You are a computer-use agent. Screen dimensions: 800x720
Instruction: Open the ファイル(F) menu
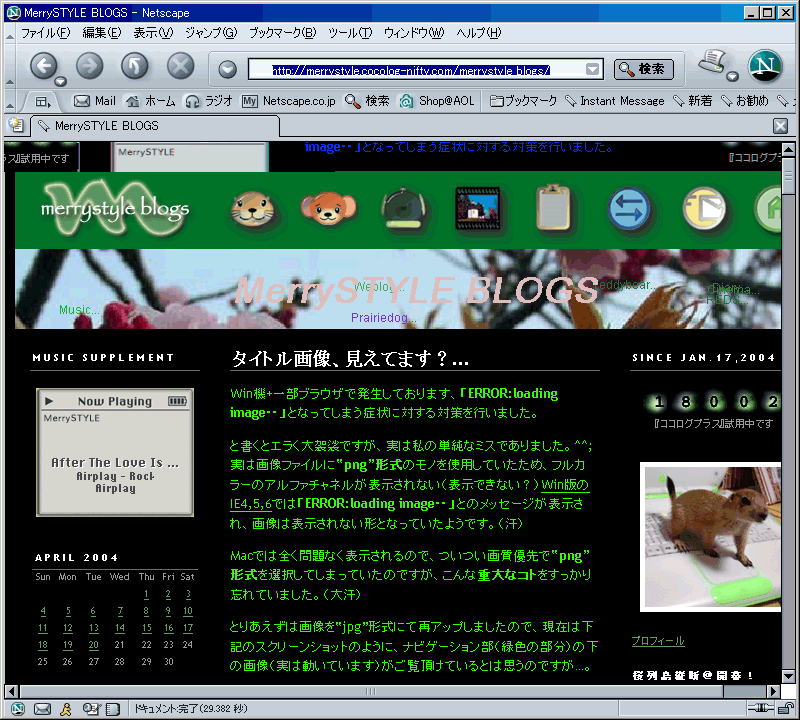45,33
